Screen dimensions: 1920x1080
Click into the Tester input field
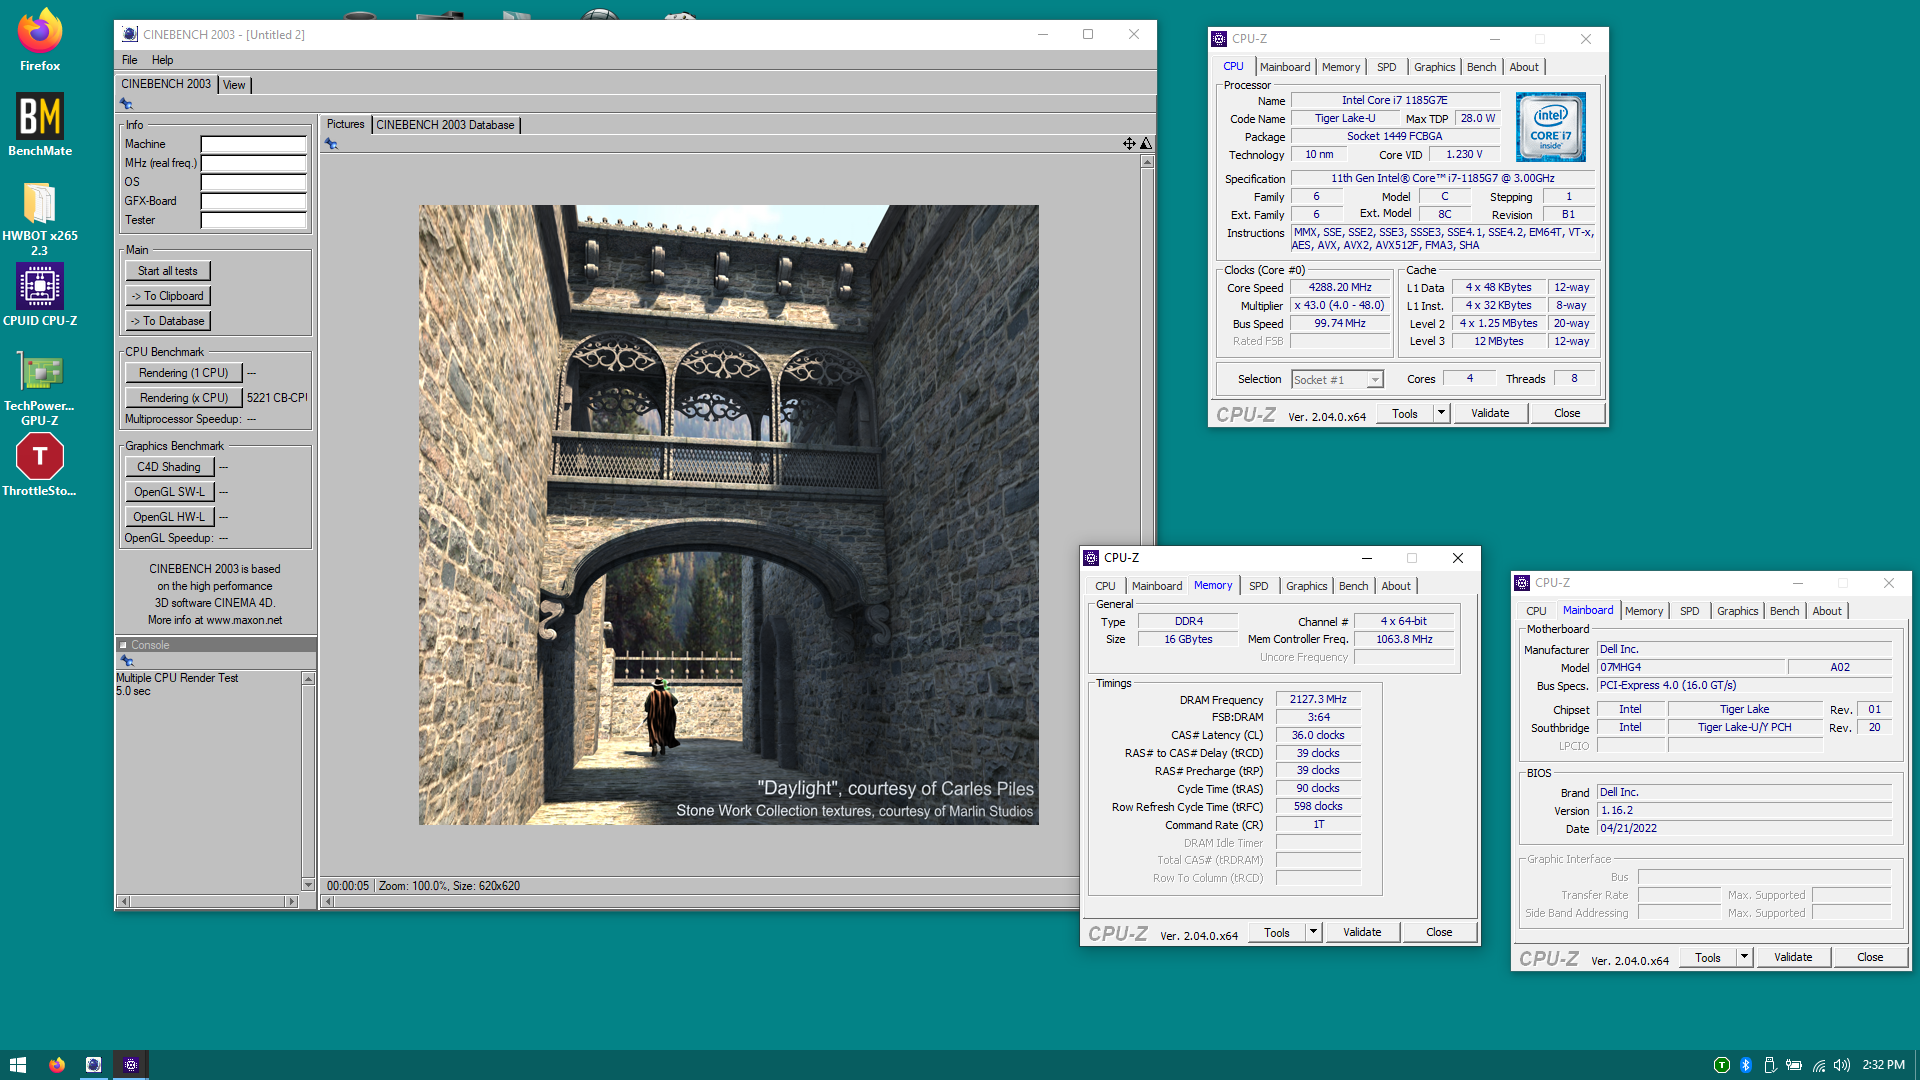(x=253, y=220)
